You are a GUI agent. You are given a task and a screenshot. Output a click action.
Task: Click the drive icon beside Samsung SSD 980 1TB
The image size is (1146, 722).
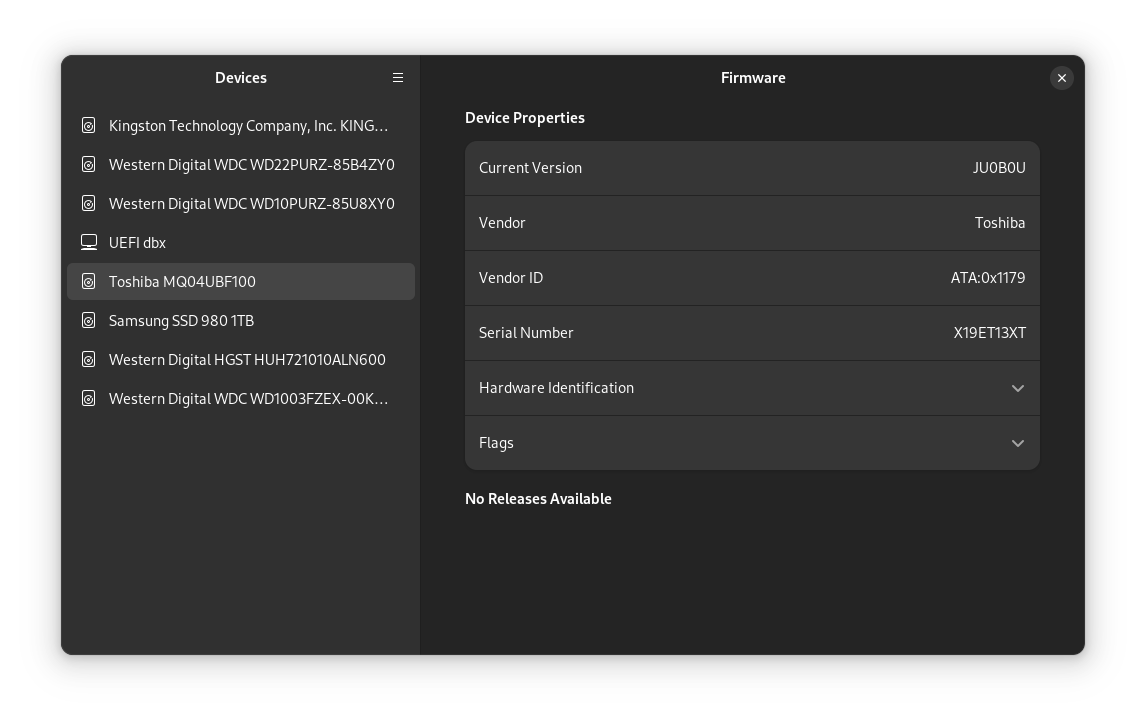88,320
